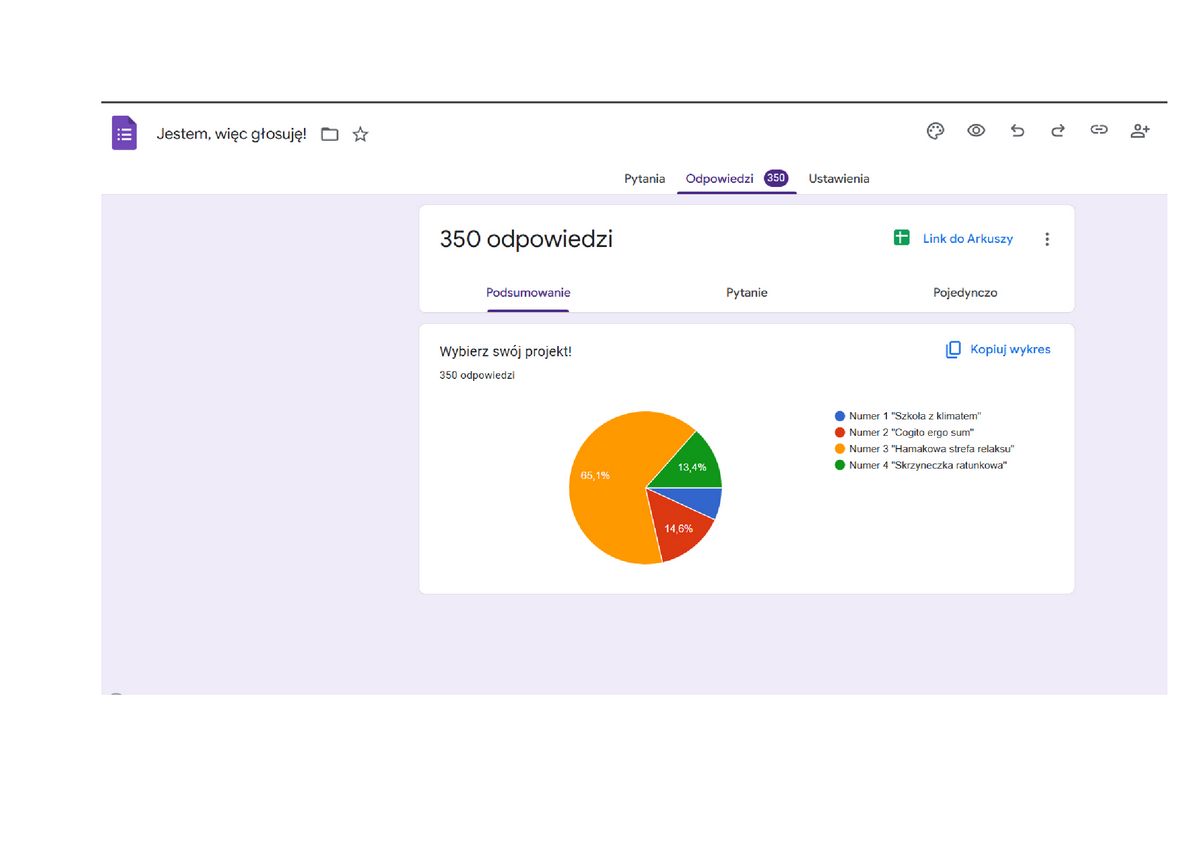The height and width of the screenshot is (849, 1200).
Task: Show the Podsumowanie responses view
Action: click(x=528, y=293)
